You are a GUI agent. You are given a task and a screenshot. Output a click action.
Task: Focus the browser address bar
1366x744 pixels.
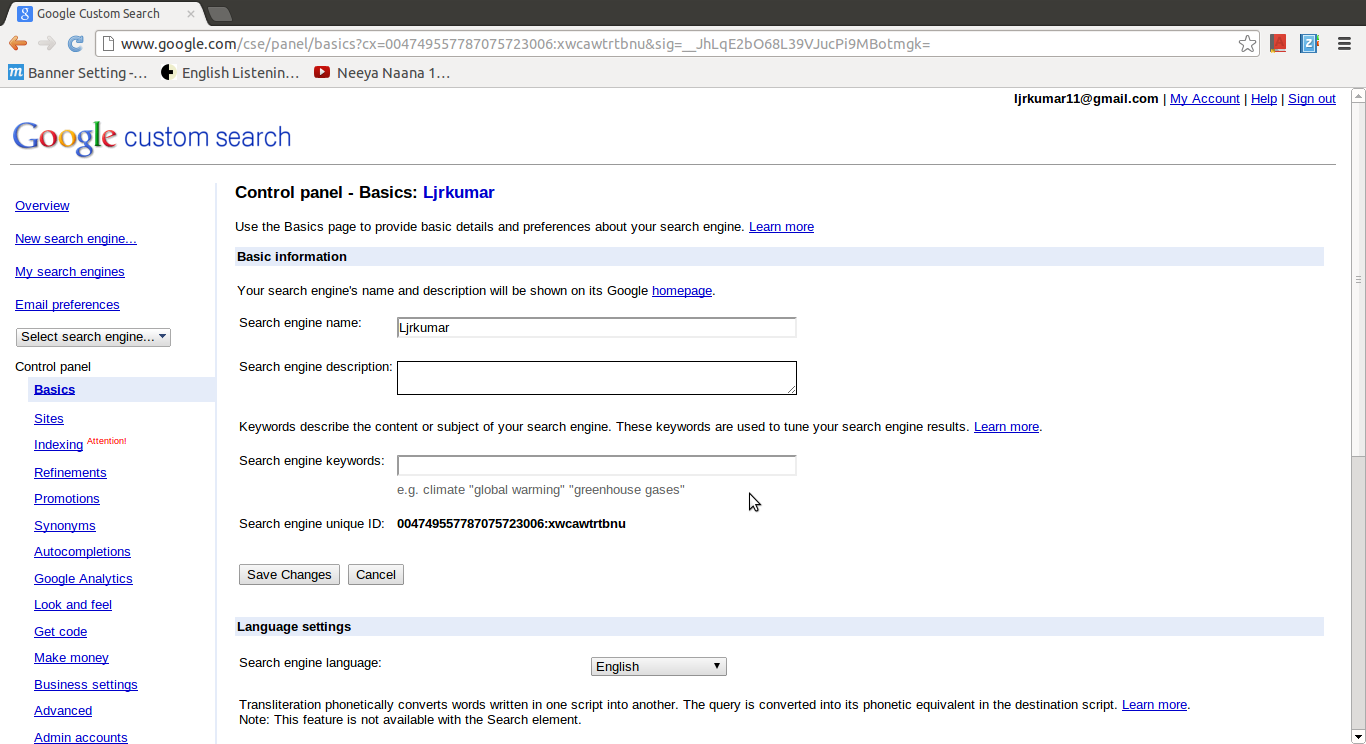[x=665, y=44]
